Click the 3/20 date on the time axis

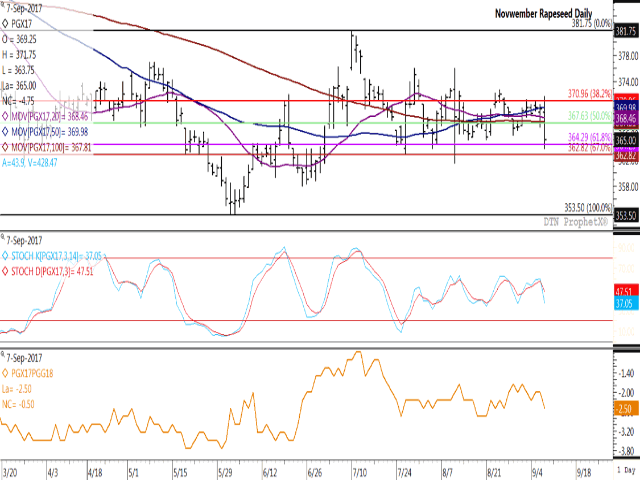(10, 473)
